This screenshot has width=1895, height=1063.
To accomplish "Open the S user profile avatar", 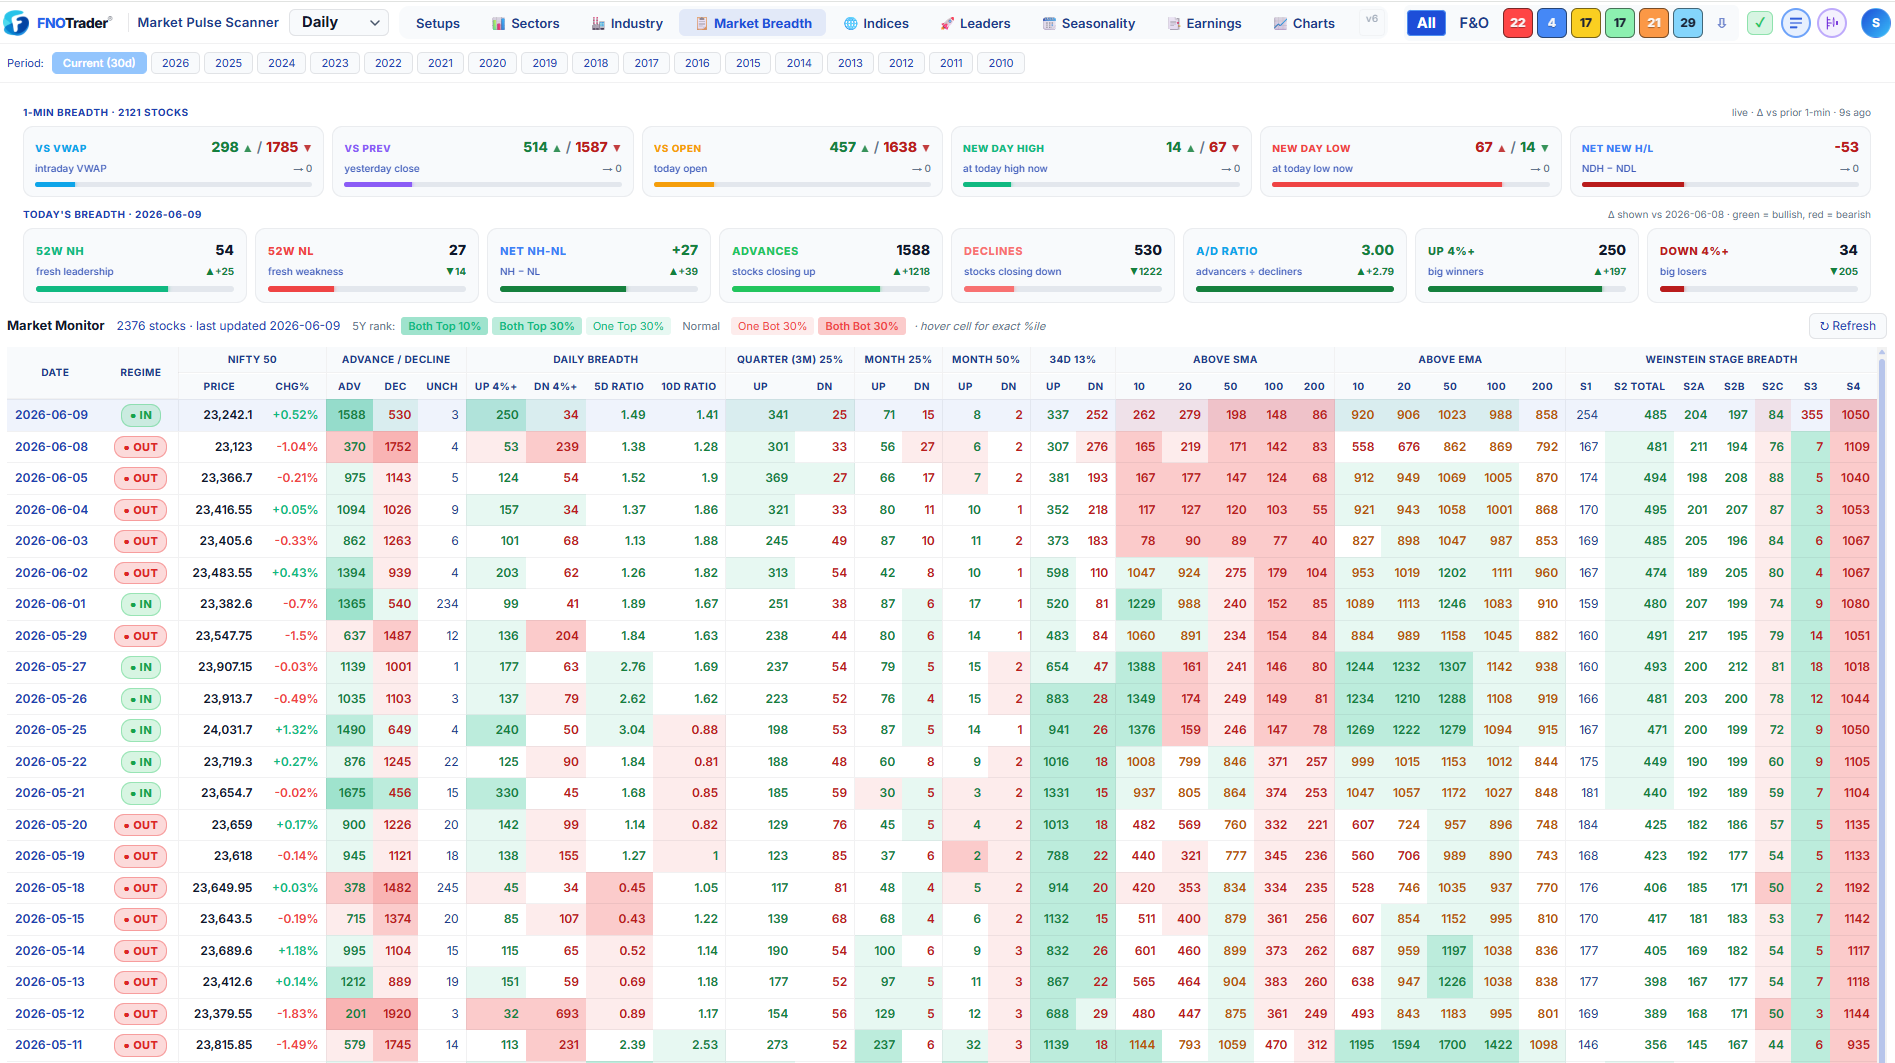I will point(1875,22).
